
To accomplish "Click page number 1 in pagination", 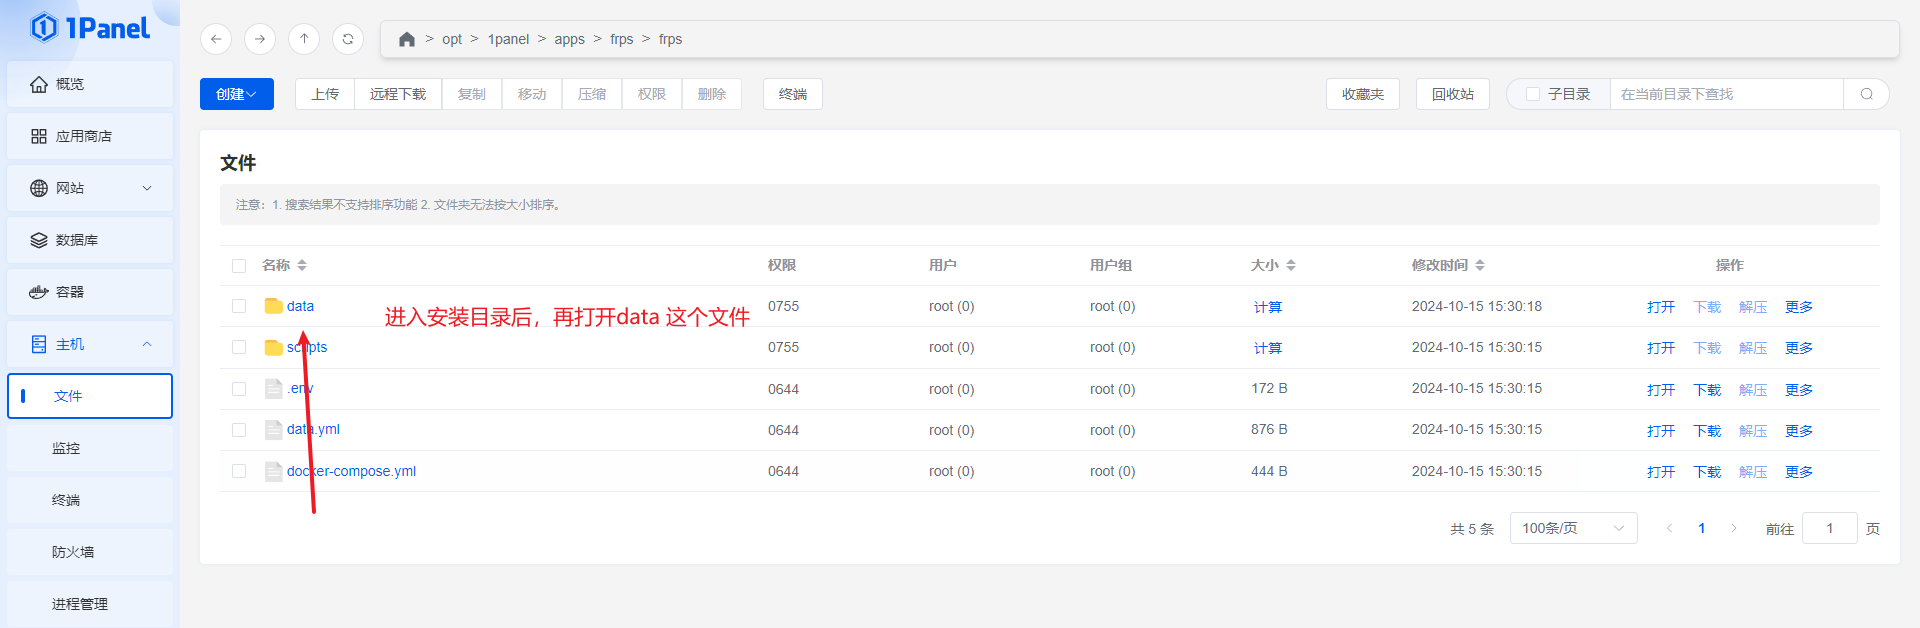I will (x=1701, y=528).
